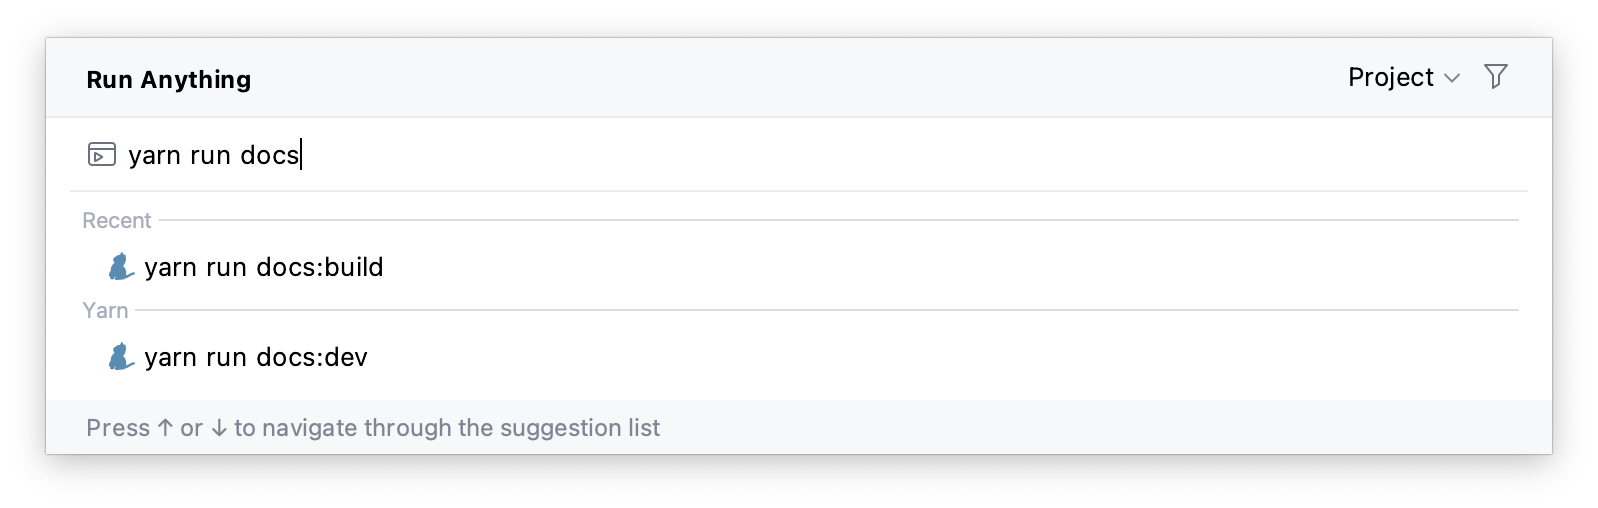Click the Yarn section header label
This screenshot has height=508, width=1598.
pos(105,311)
